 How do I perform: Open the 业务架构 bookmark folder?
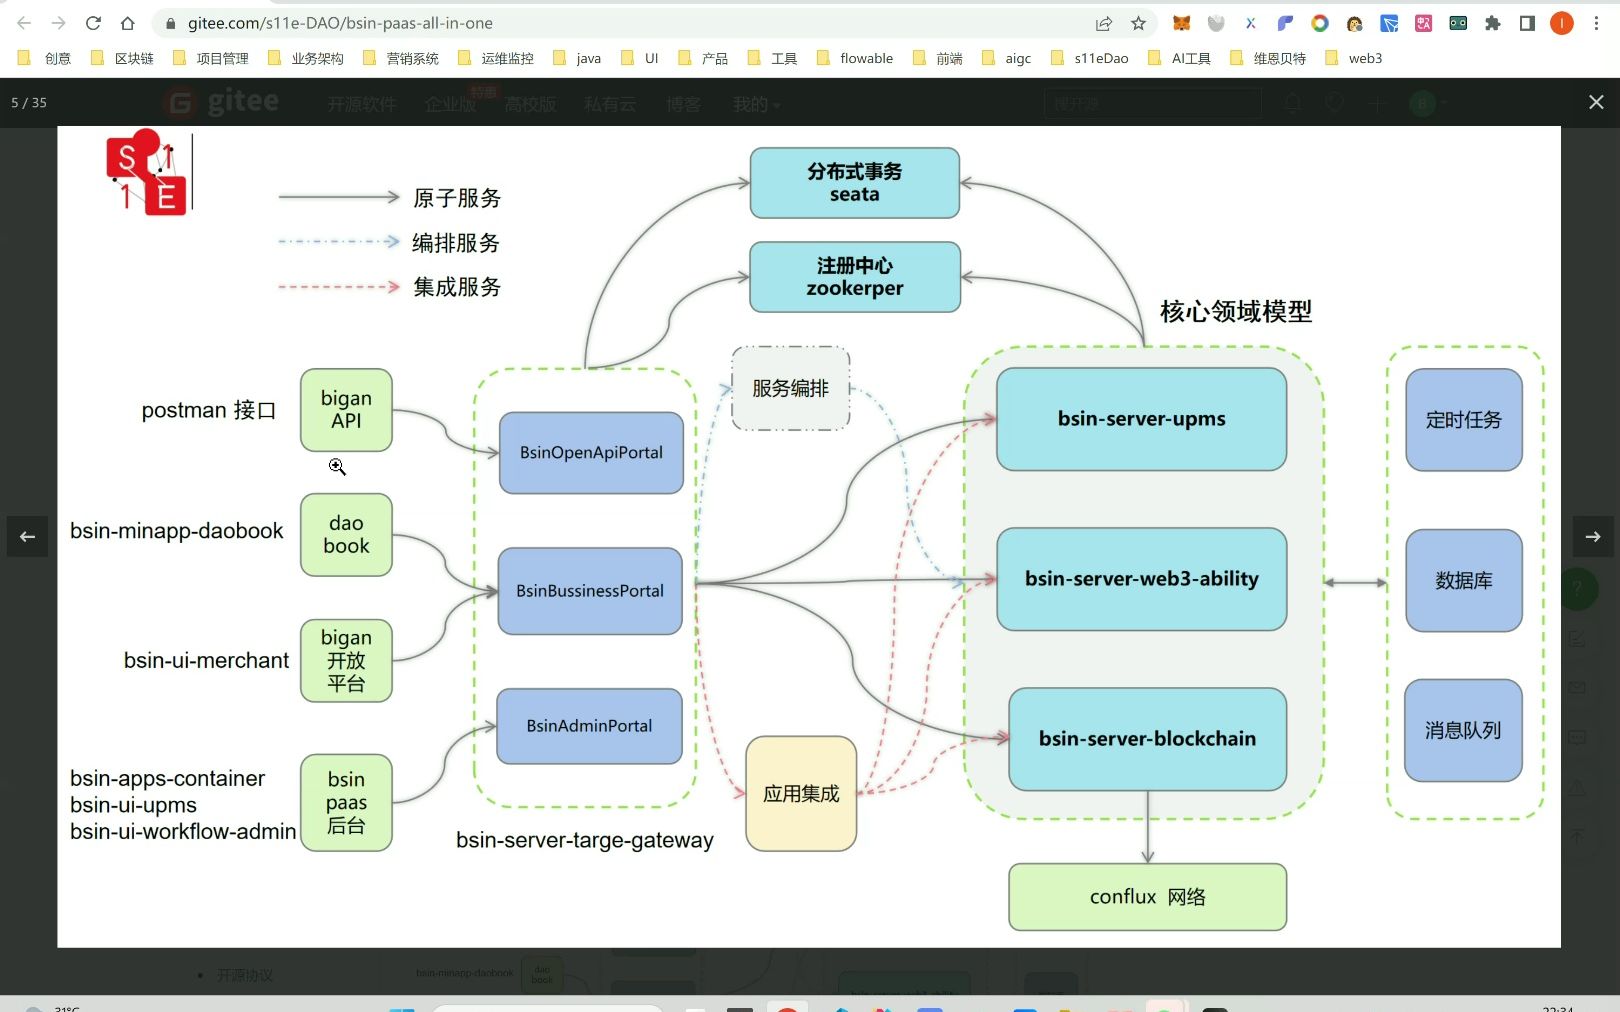click(306, 58)
